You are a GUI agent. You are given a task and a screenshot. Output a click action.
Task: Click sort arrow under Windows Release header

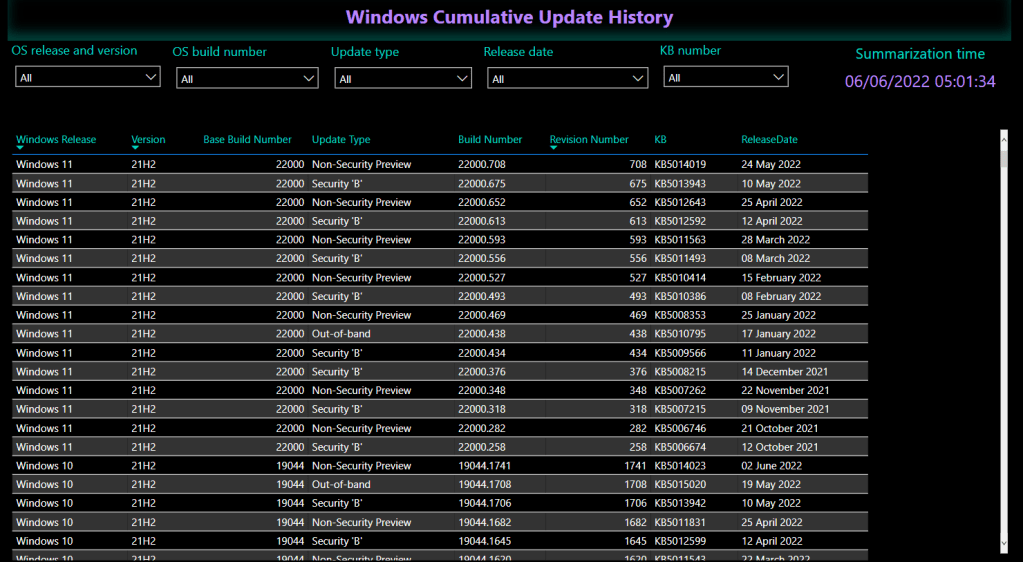tap(19, 148)
